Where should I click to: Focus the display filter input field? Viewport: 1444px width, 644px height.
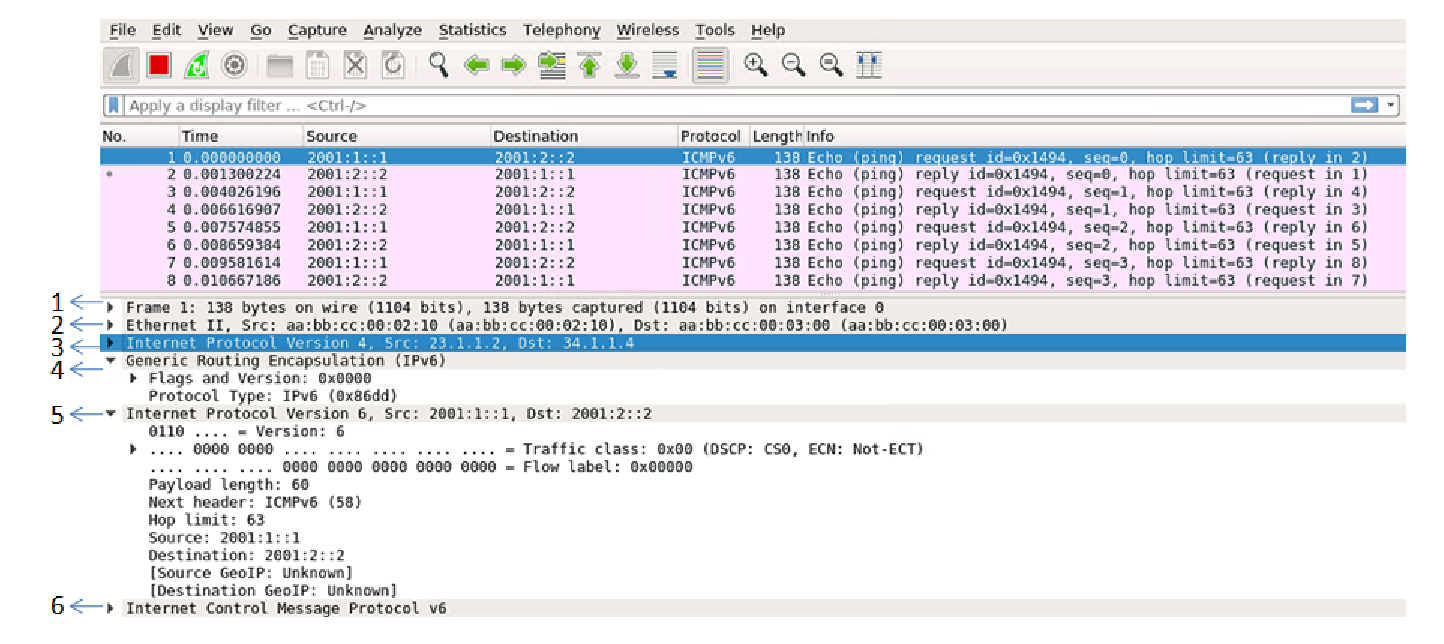[x=735, y=105]
